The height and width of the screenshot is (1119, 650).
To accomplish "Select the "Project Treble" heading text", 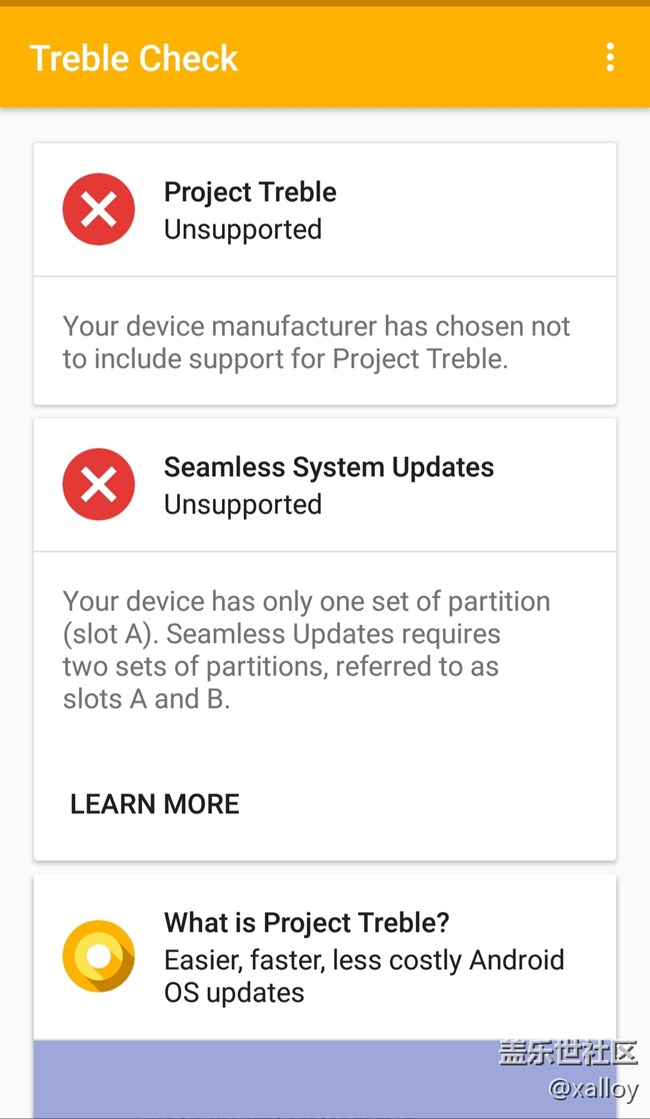I will click(x=250, y=192).
